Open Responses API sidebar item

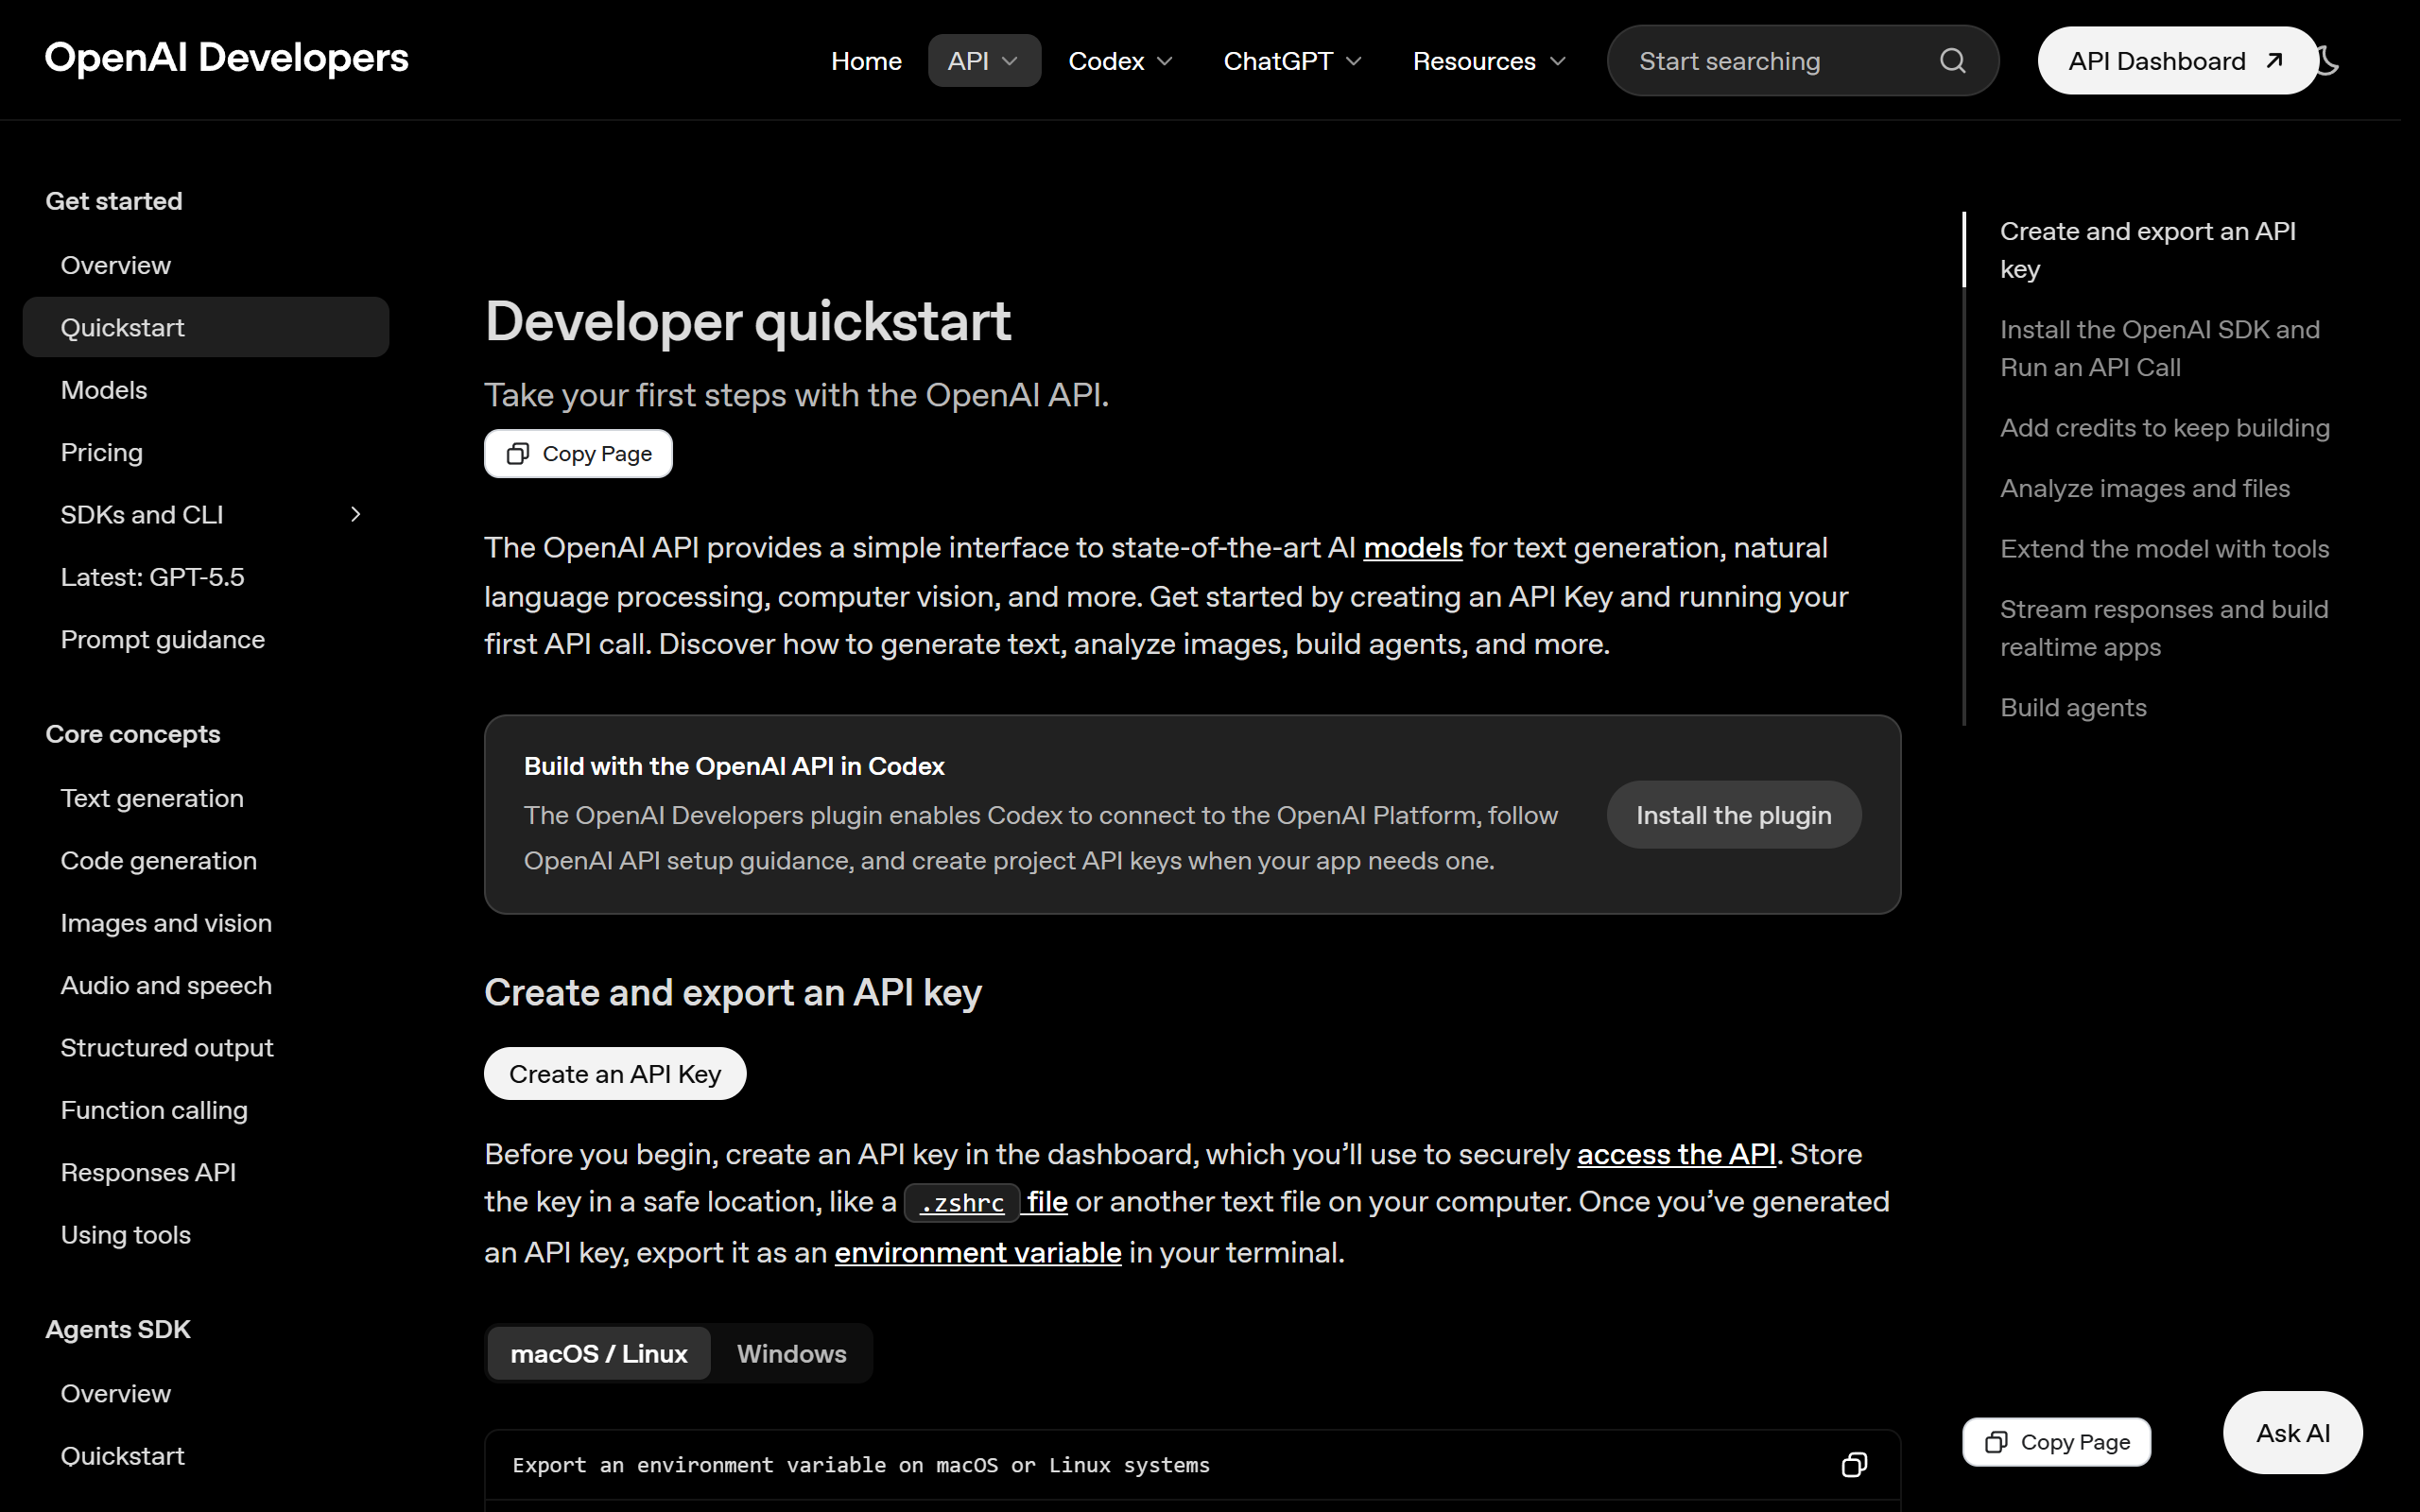(x=206, y=1172)
